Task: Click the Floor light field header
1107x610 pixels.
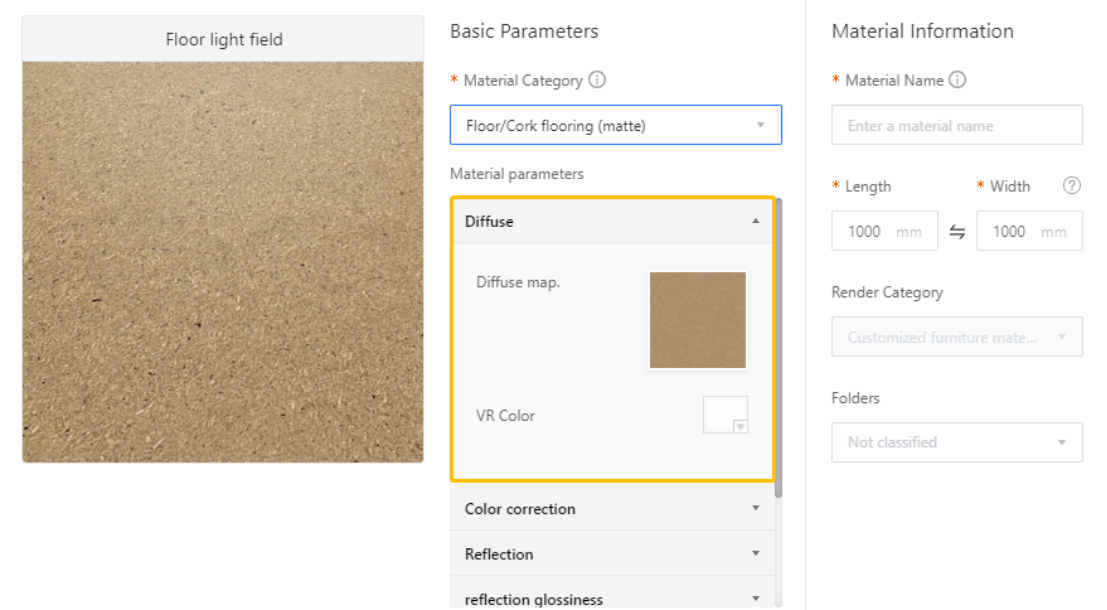Action: 223,40
